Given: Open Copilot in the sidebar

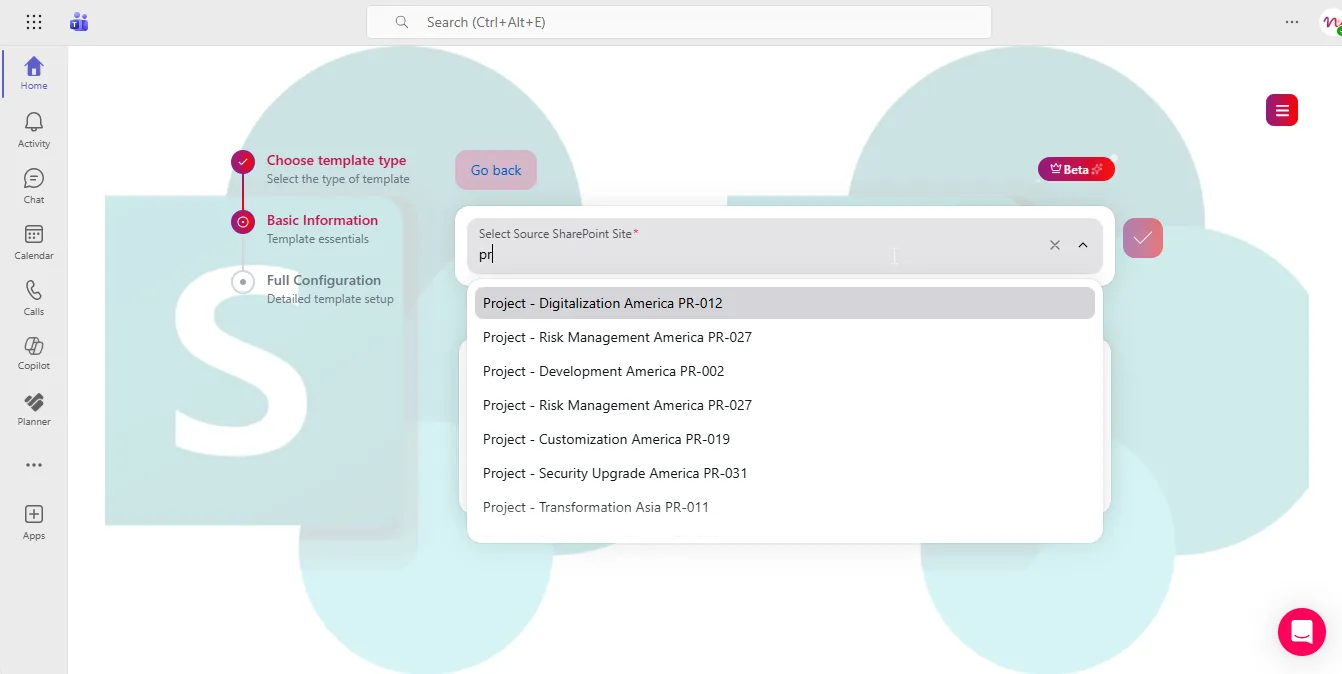Looking at the screenshot, I should pos(34,353).
